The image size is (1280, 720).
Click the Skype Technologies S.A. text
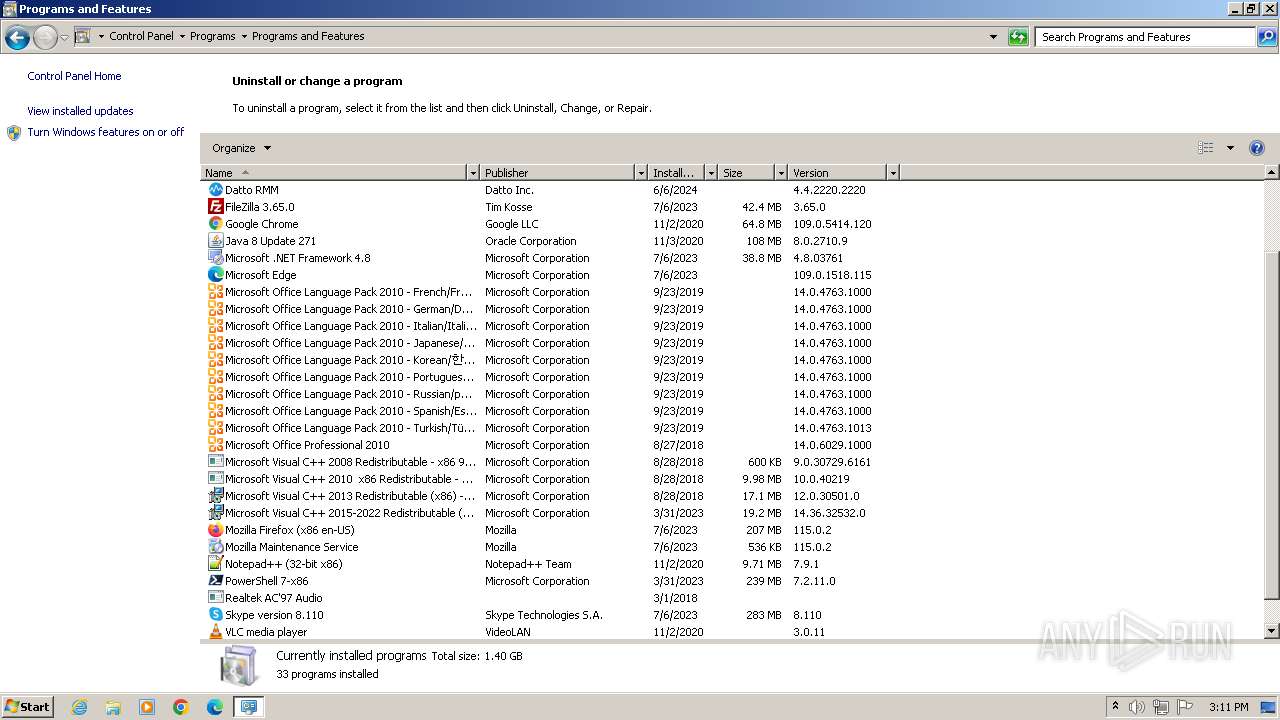[x=544, y=615]
